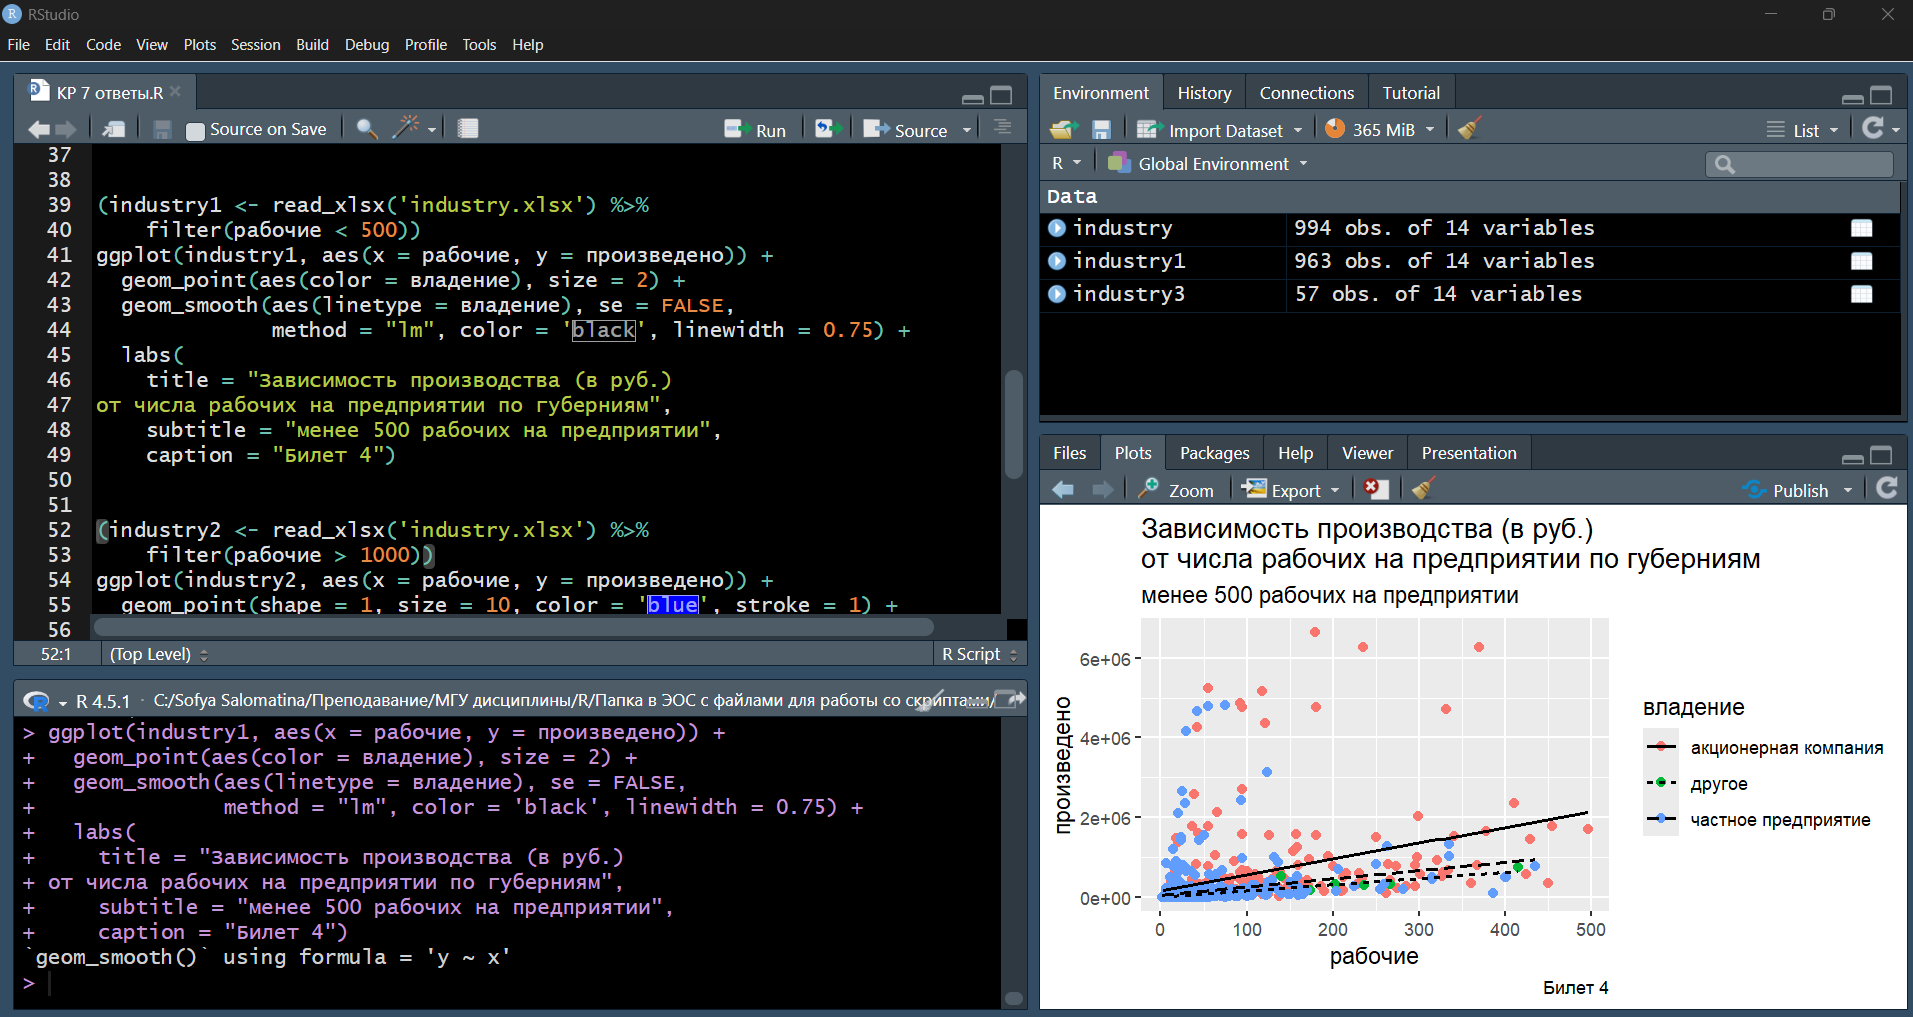Click the compile report notebook icon
1913x1017 pixels.
468,129
